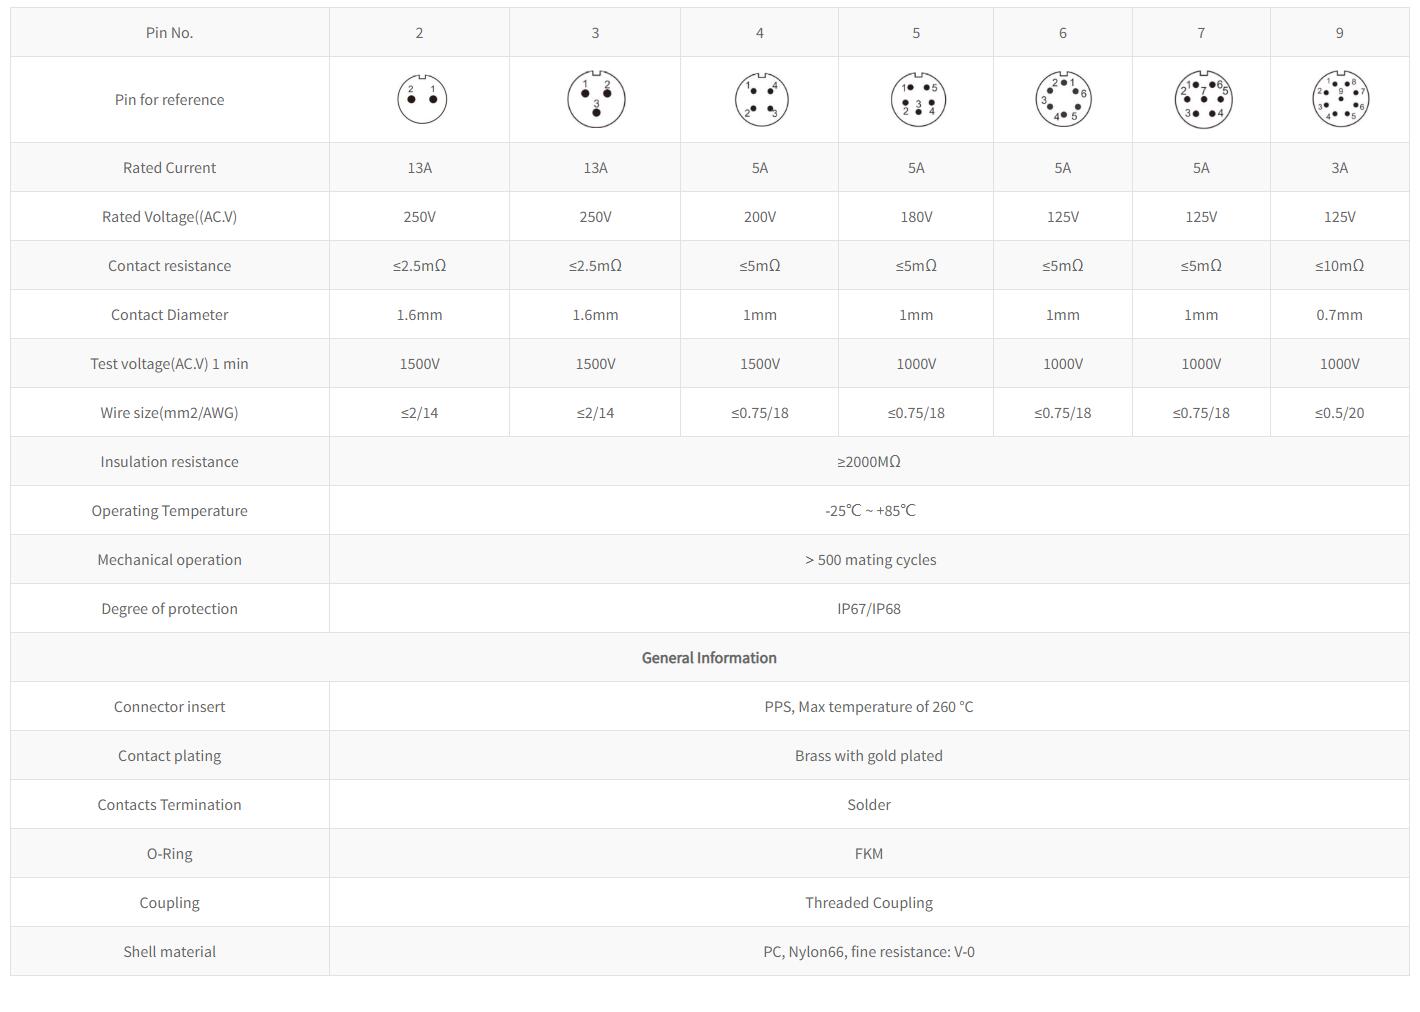Click the 7-pin layout diagram
The width and height of the screenshot is (1420, 1012).
(x=1202, y=99)
